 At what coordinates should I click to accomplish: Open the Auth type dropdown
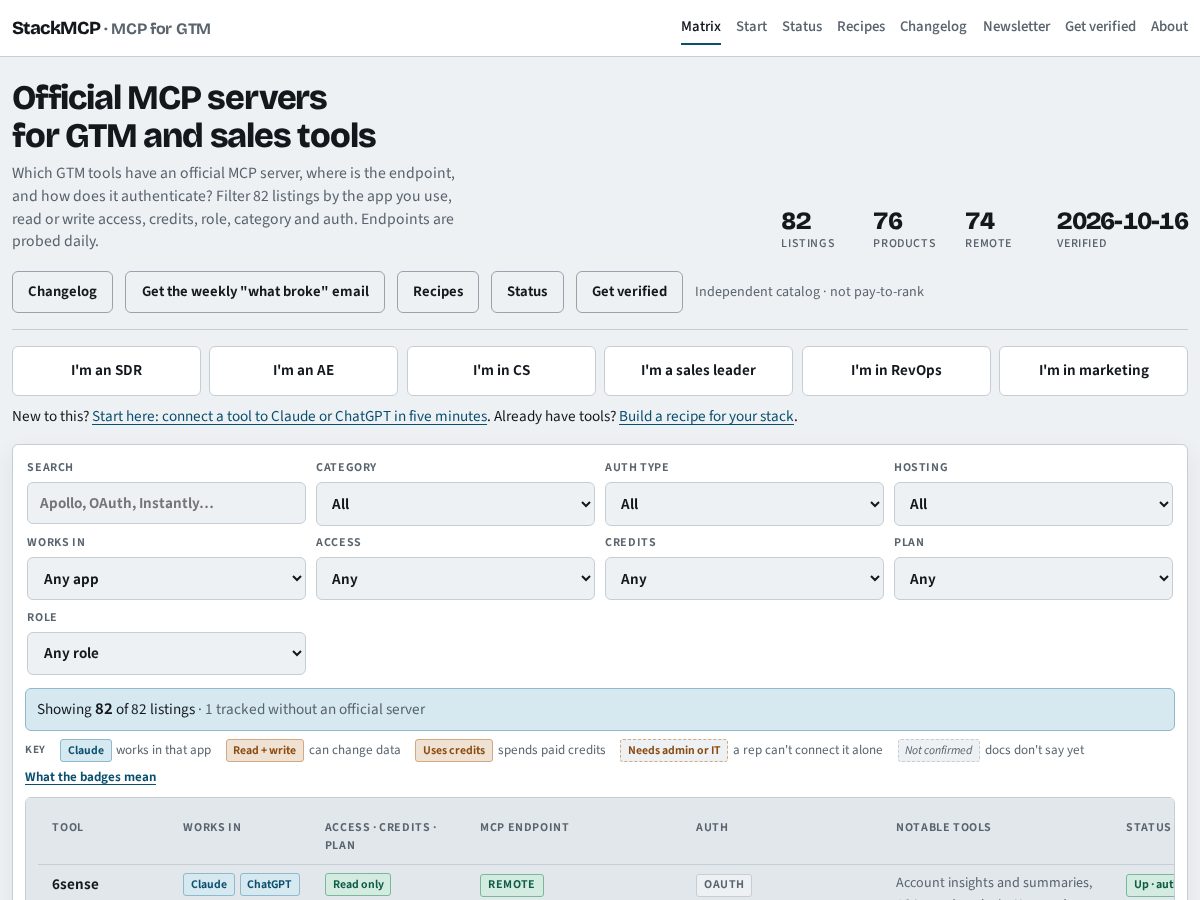pos(744,504)
